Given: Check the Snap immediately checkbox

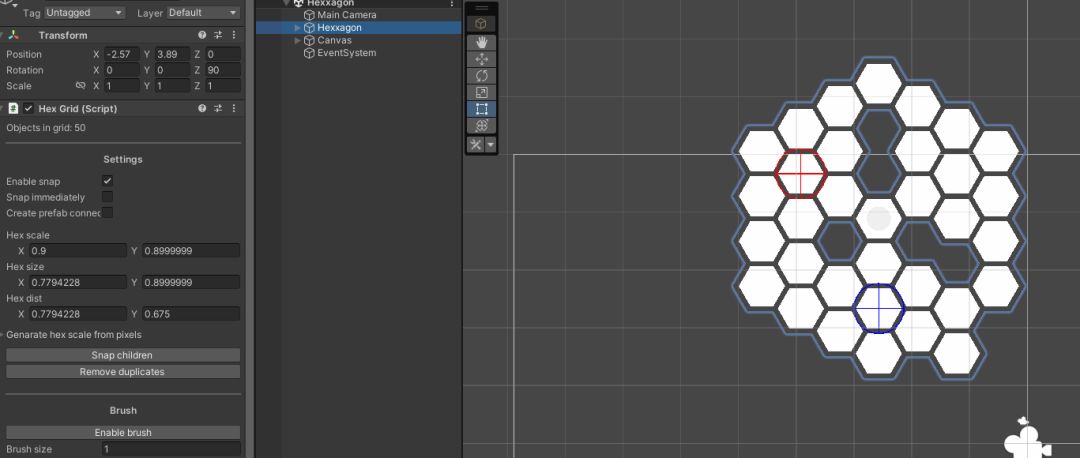Looking at the screenshot, I should 107,197.
